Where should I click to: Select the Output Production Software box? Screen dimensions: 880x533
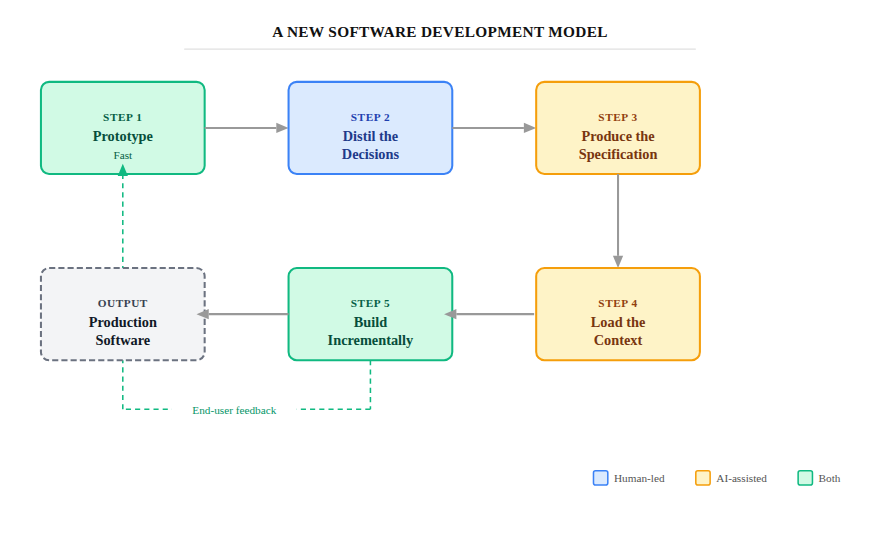coord(122,314)
